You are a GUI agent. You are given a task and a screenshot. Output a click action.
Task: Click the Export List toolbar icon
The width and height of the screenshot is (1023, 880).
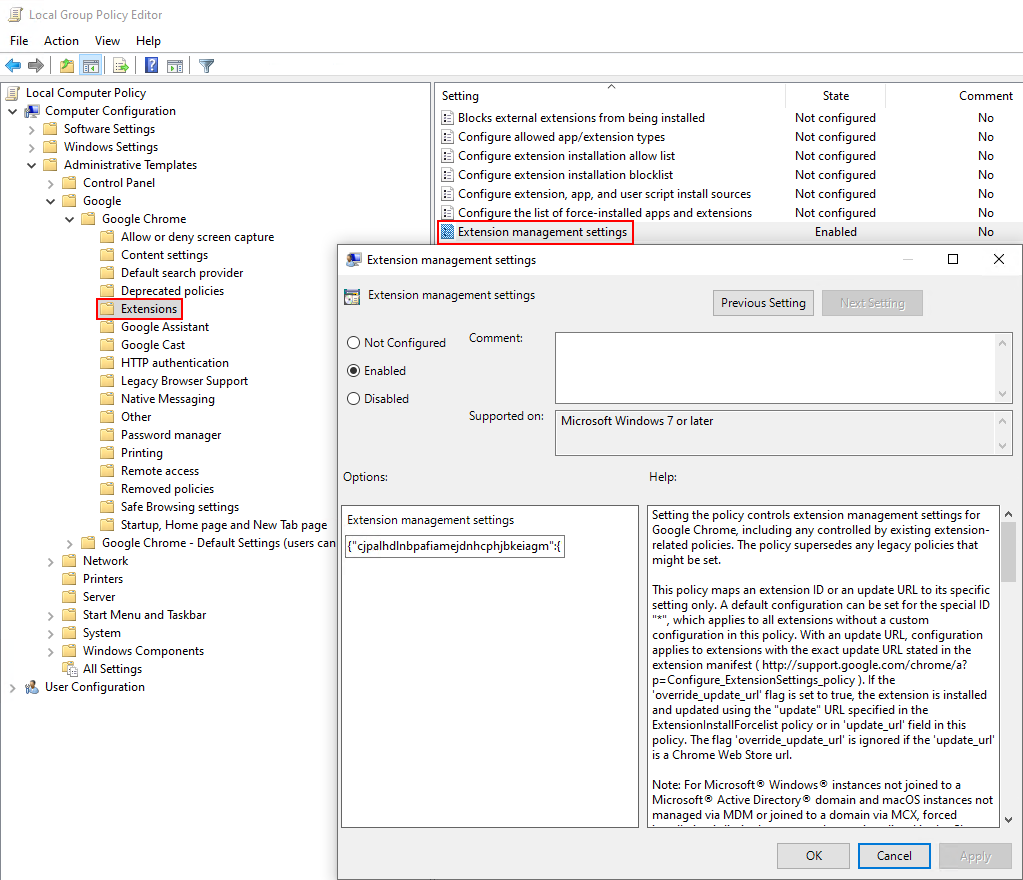(x=121, y=65)
